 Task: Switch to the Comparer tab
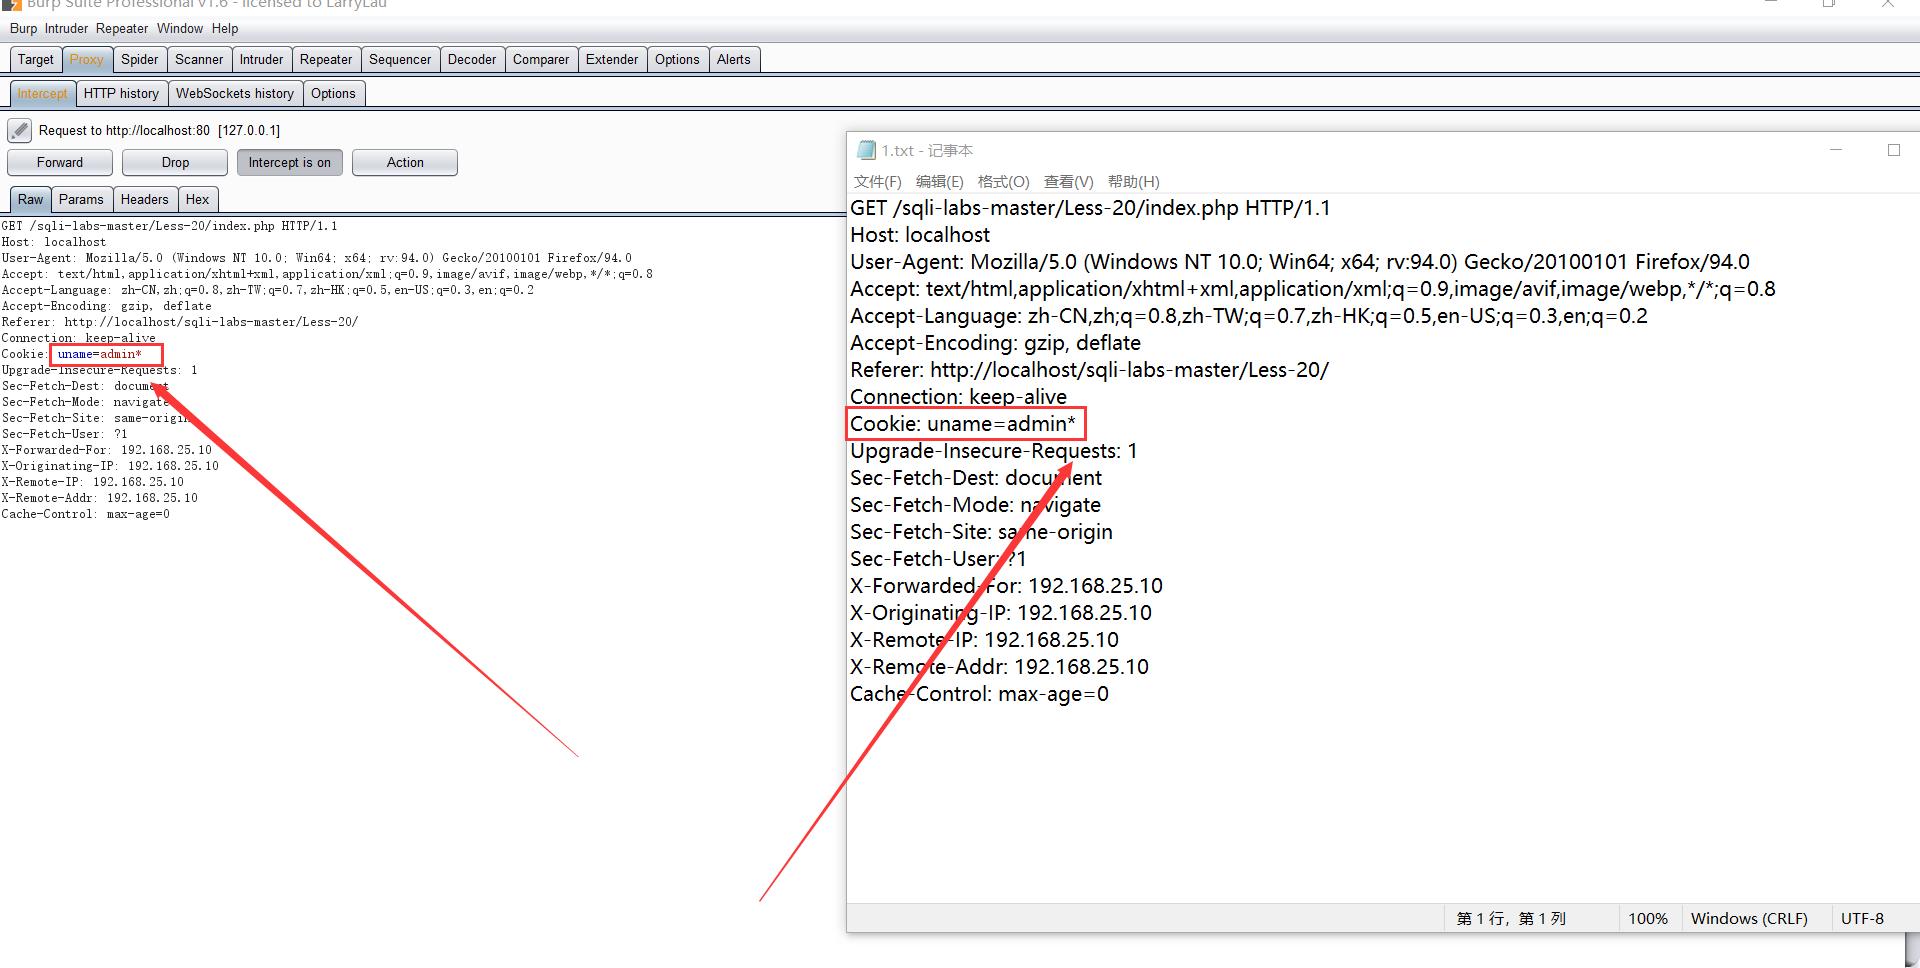coord(541,60)
